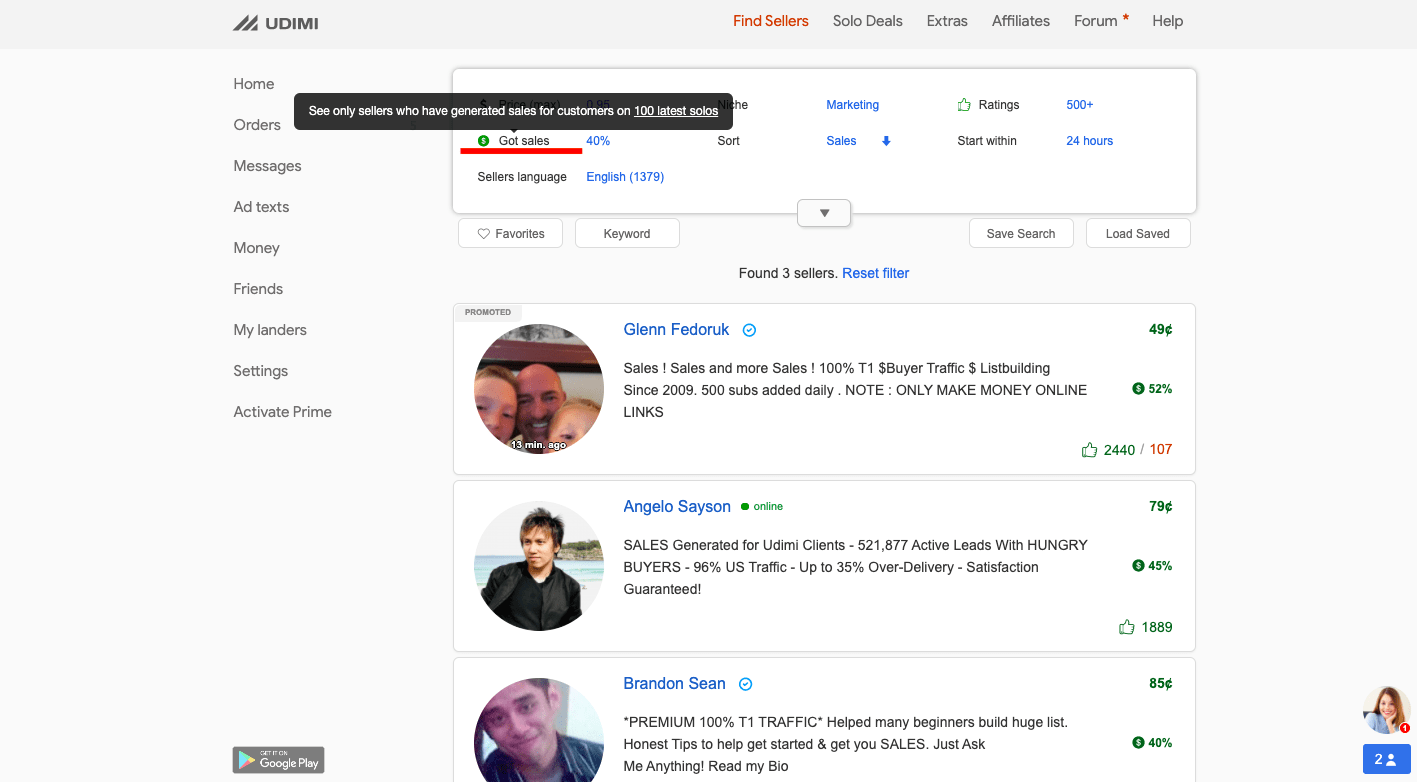Click the Google Play store badge
The width and height of the screenshot is (1417, 782).
click(279, 760)
